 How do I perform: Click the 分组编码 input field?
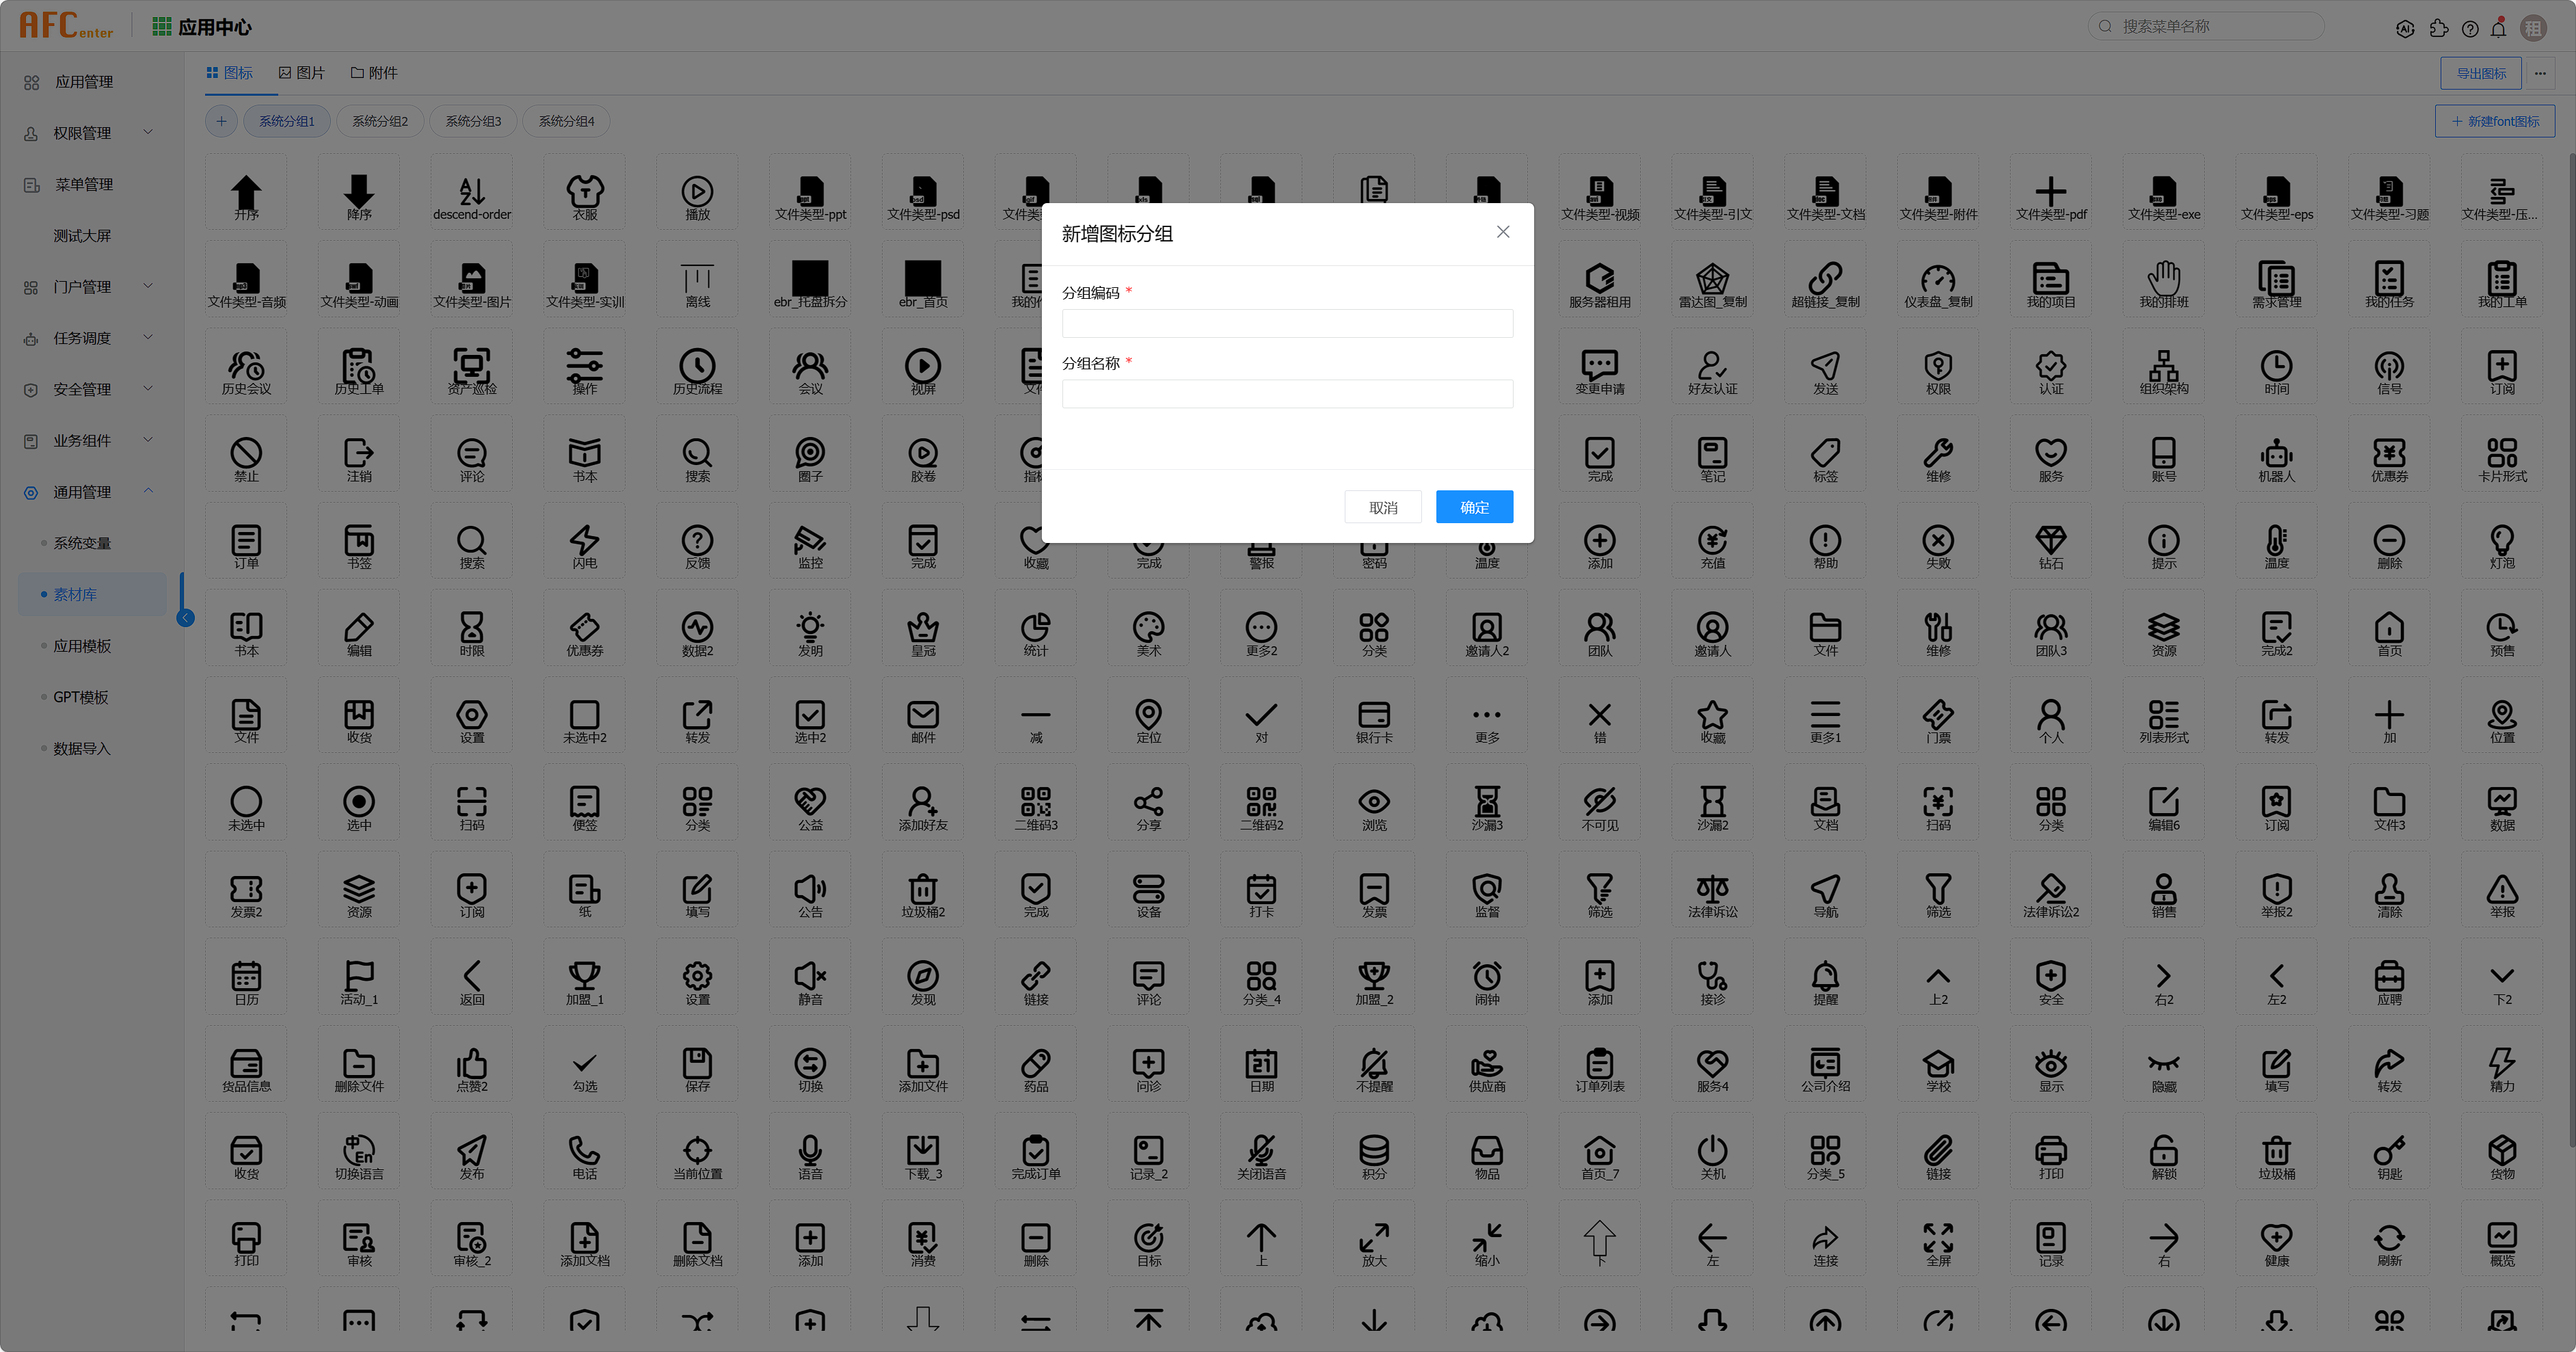[x=1287, y=323]
